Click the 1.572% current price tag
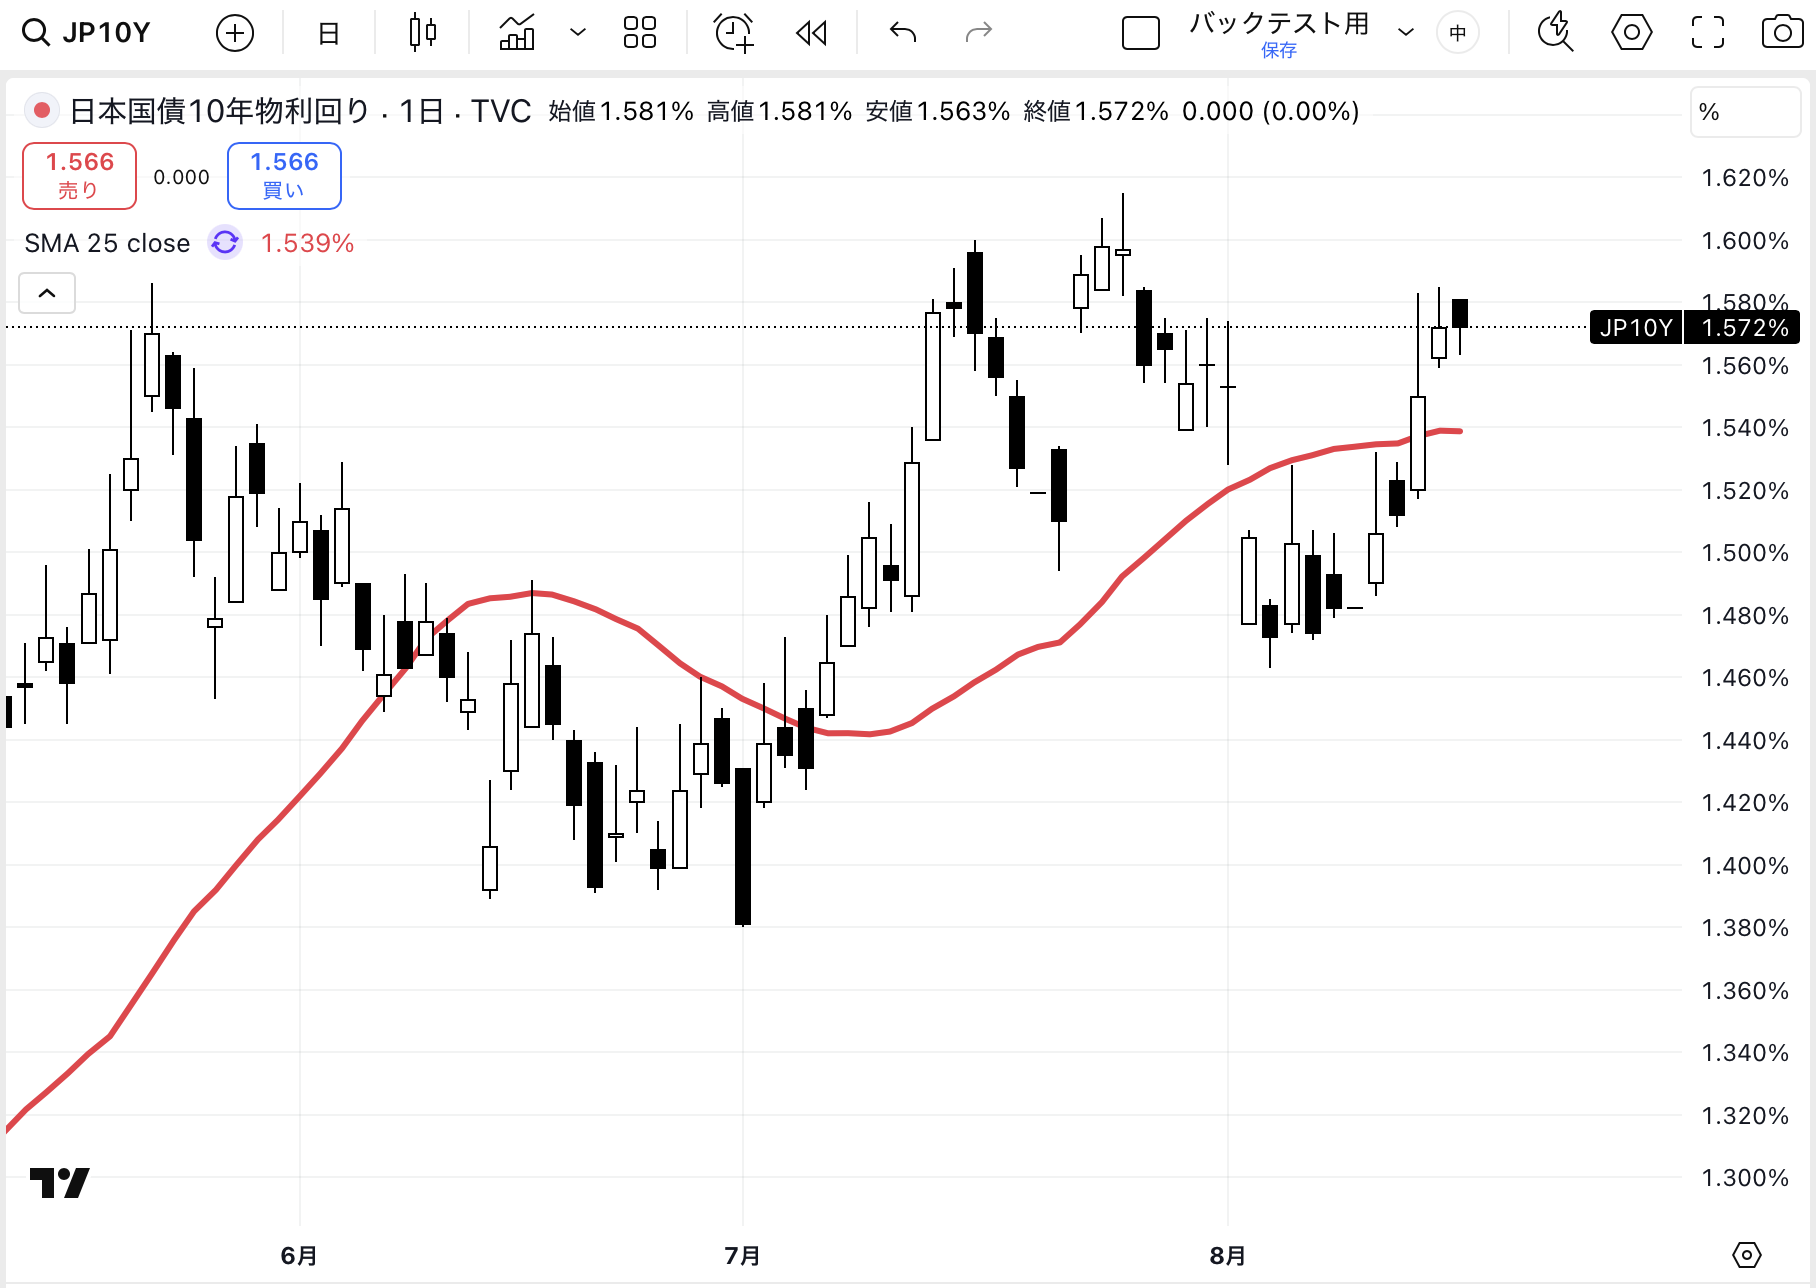The image size is (1816, 1288). click(1743, 328)
